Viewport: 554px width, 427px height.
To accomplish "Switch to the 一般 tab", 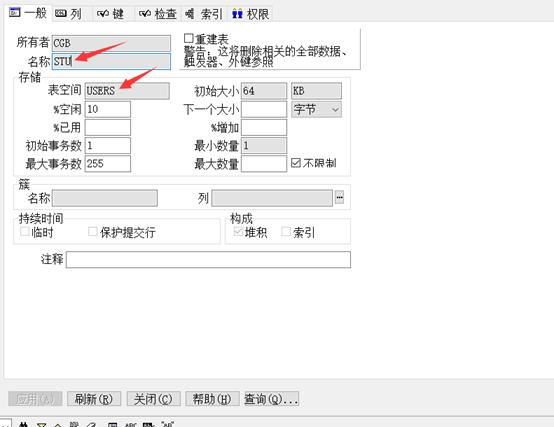I will pyautogui.click(x=29, y=13).
